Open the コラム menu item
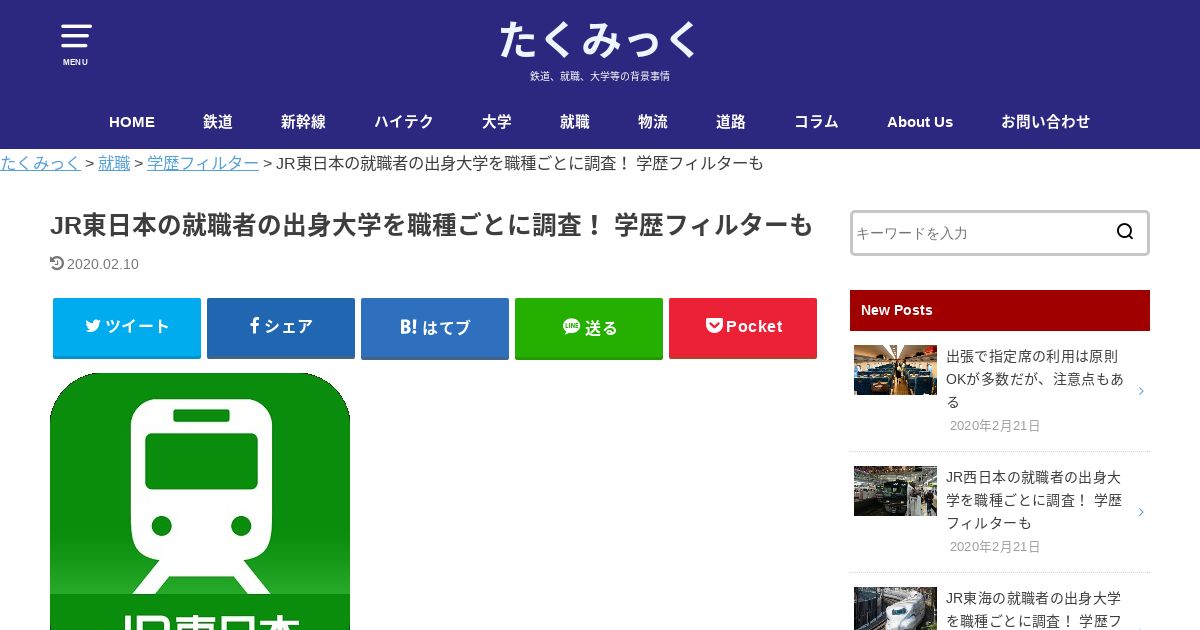Screen dimensions: 1200x630 click(816, 121)
